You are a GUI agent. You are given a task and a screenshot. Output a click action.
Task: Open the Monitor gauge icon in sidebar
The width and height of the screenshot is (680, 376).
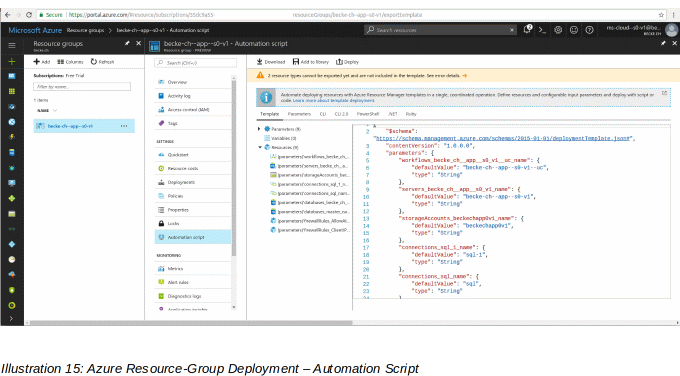click(x=12, y=259)
